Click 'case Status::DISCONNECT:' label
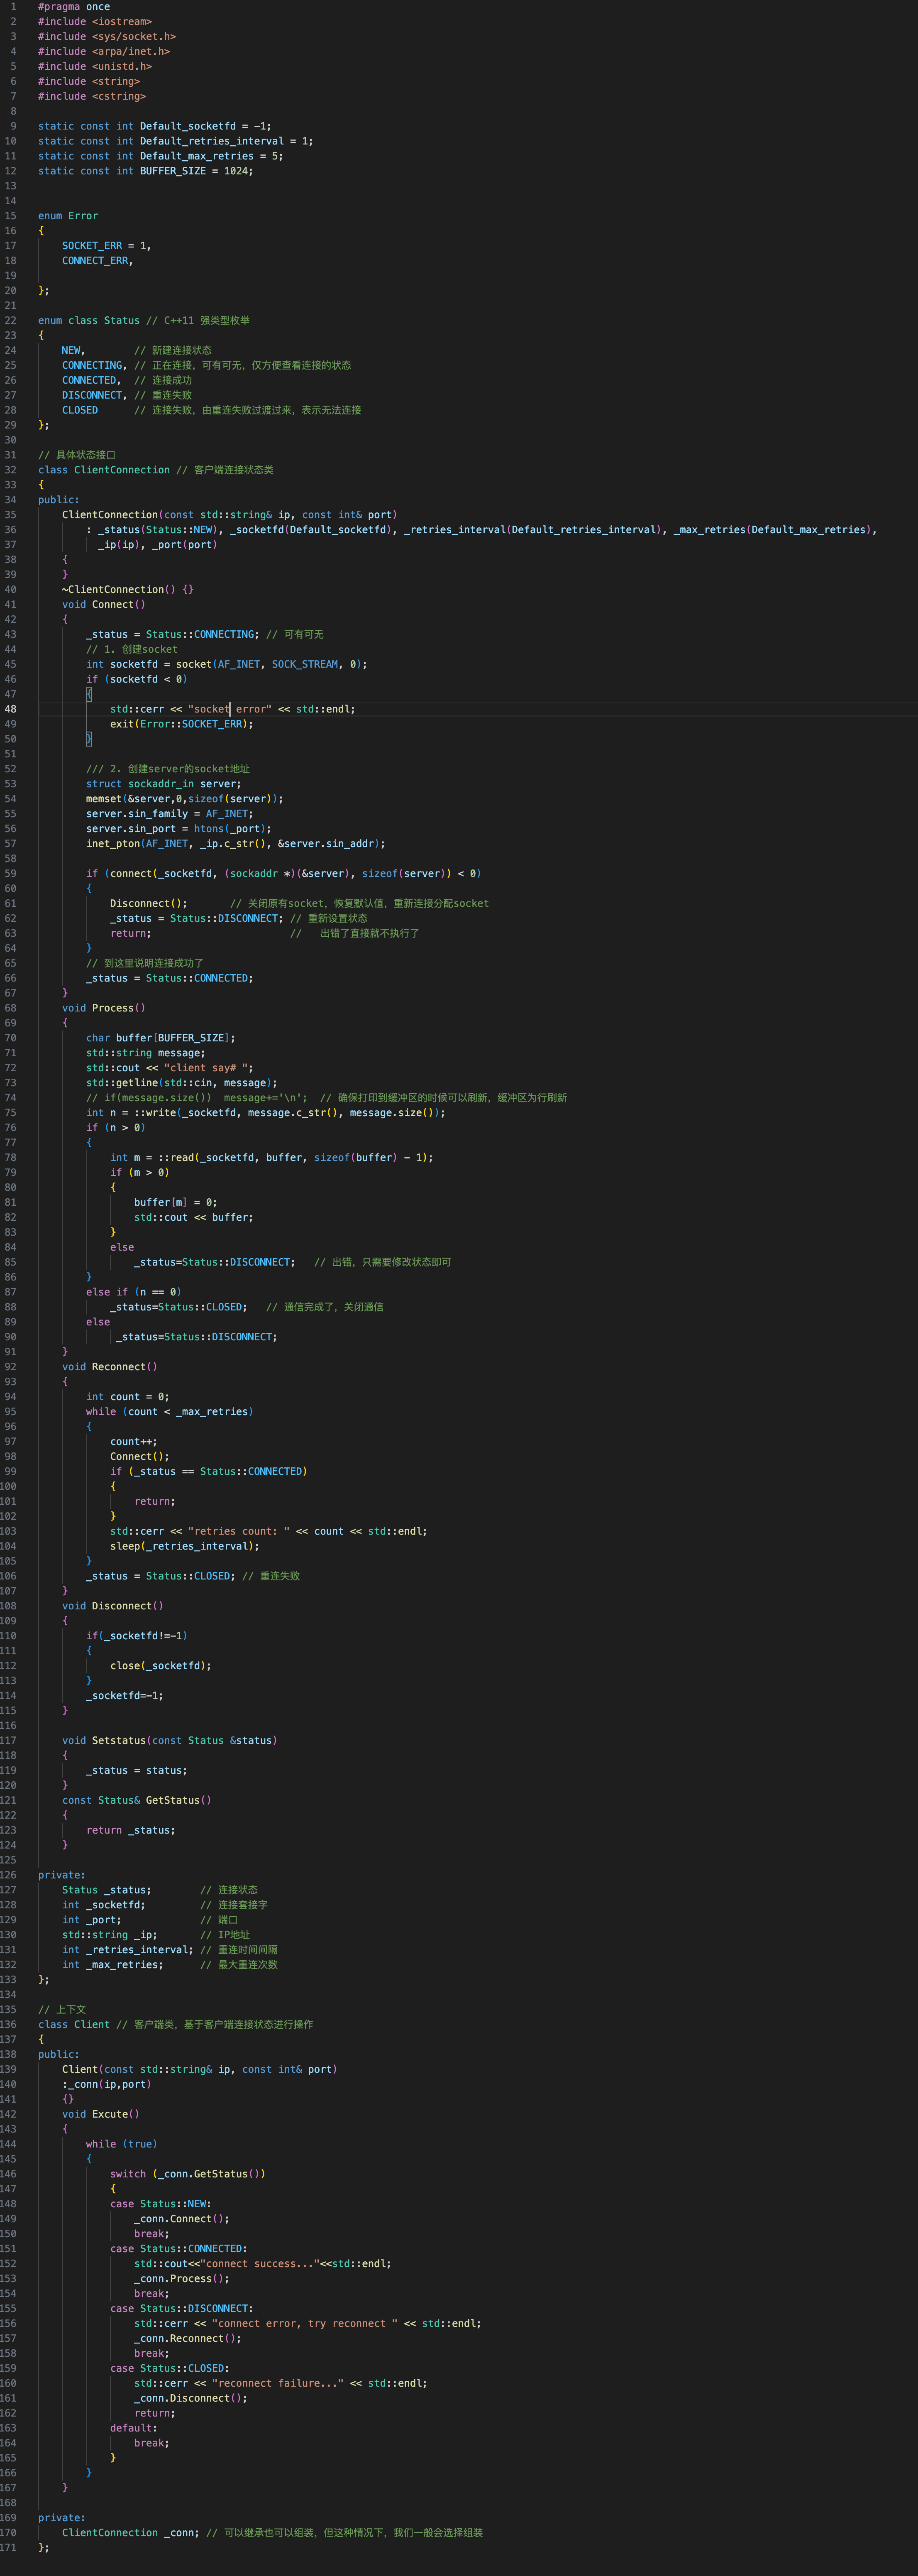The image size is (918, 2576). coord(181,2309)
